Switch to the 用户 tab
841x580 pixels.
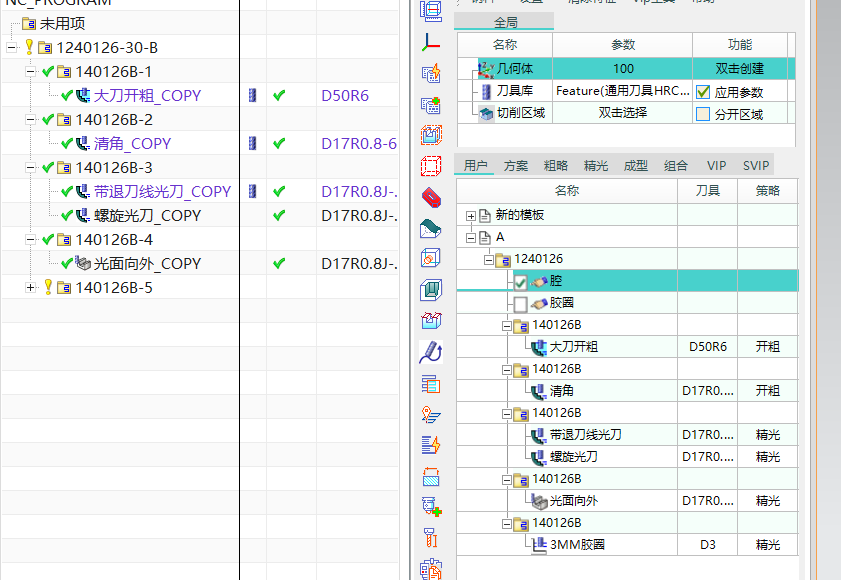tap(475, 166)
